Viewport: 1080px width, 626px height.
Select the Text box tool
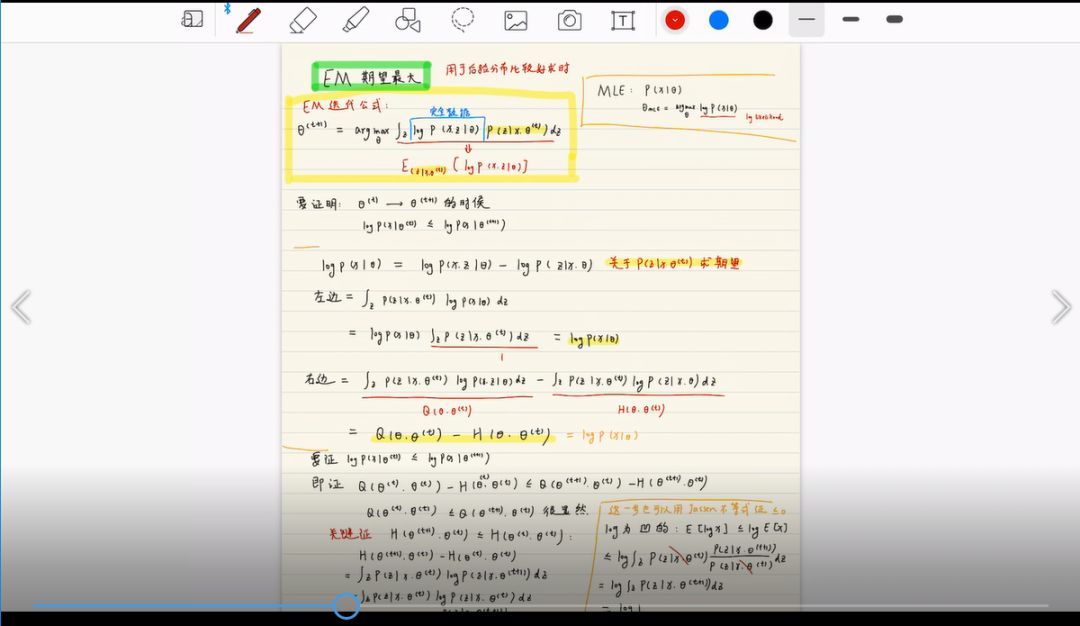(623, 21)
